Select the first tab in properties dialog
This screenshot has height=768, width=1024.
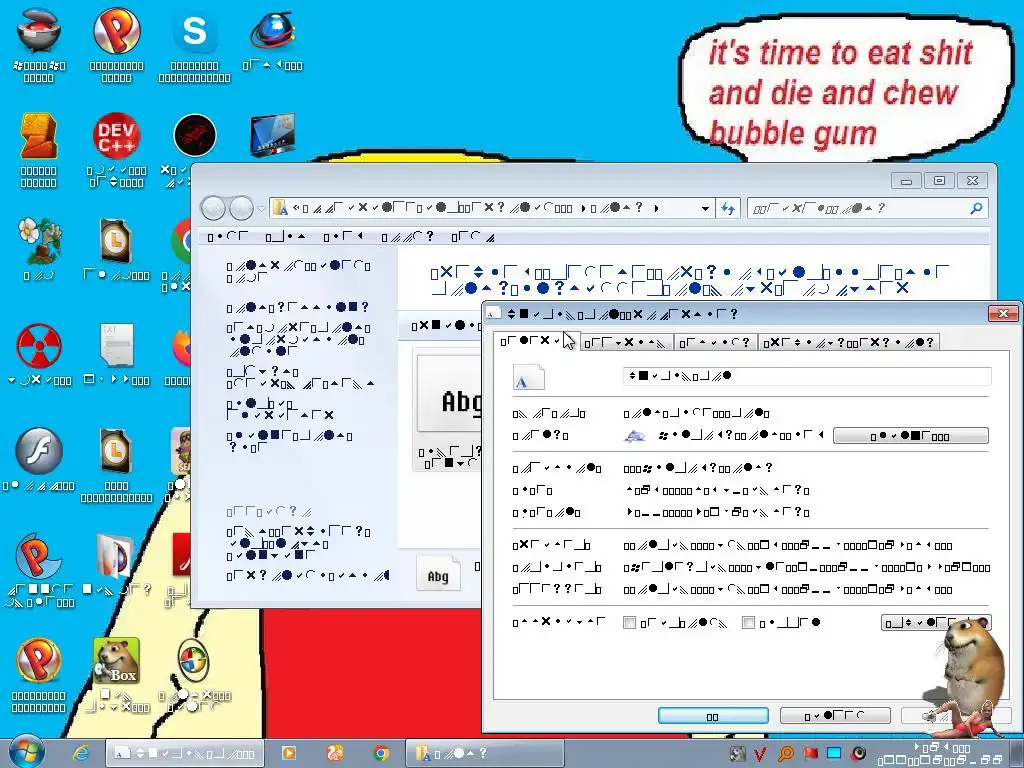[537, 341]
